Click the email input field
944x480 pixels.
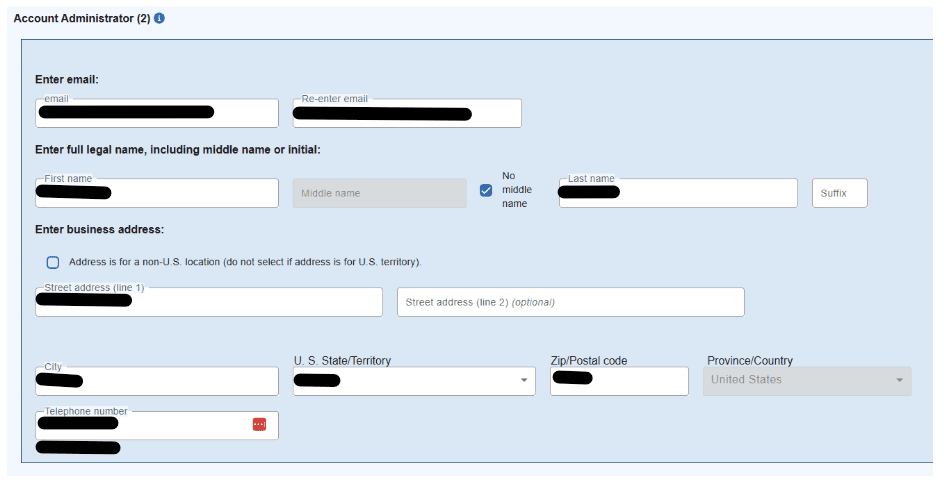(156, 113)
